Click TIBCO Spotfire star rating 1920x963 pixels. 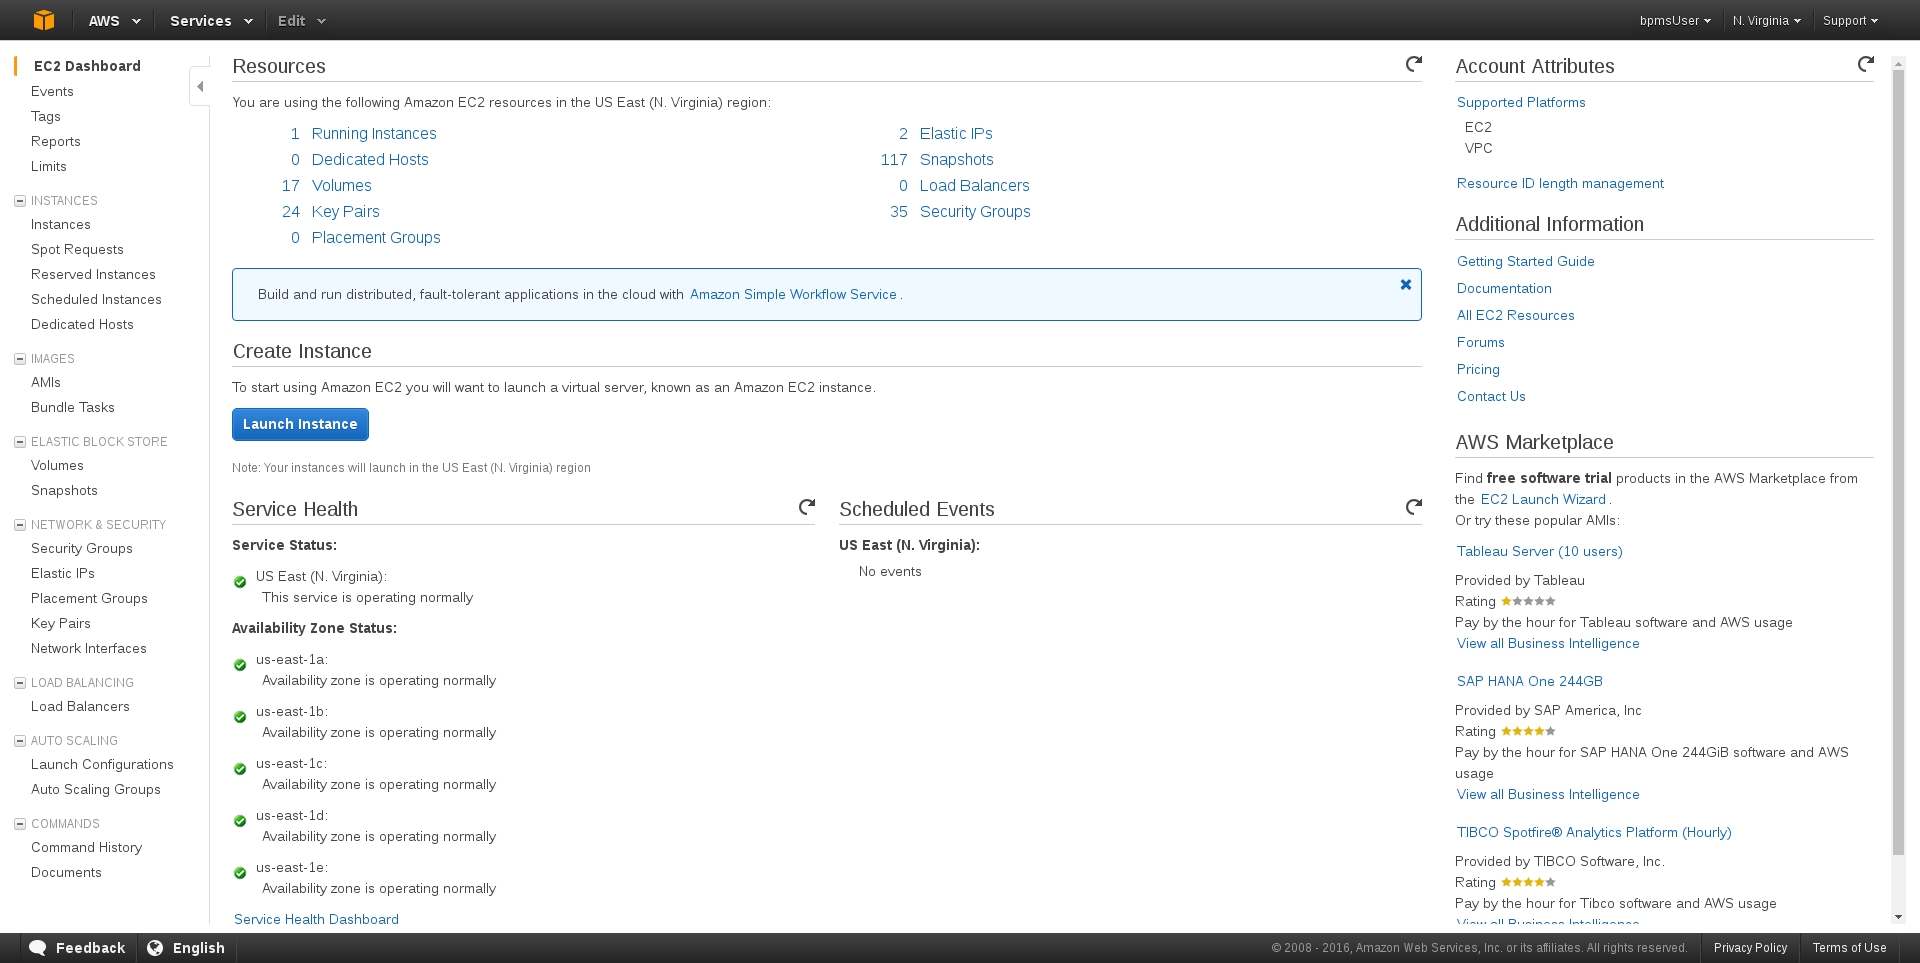pos(1528,882)
